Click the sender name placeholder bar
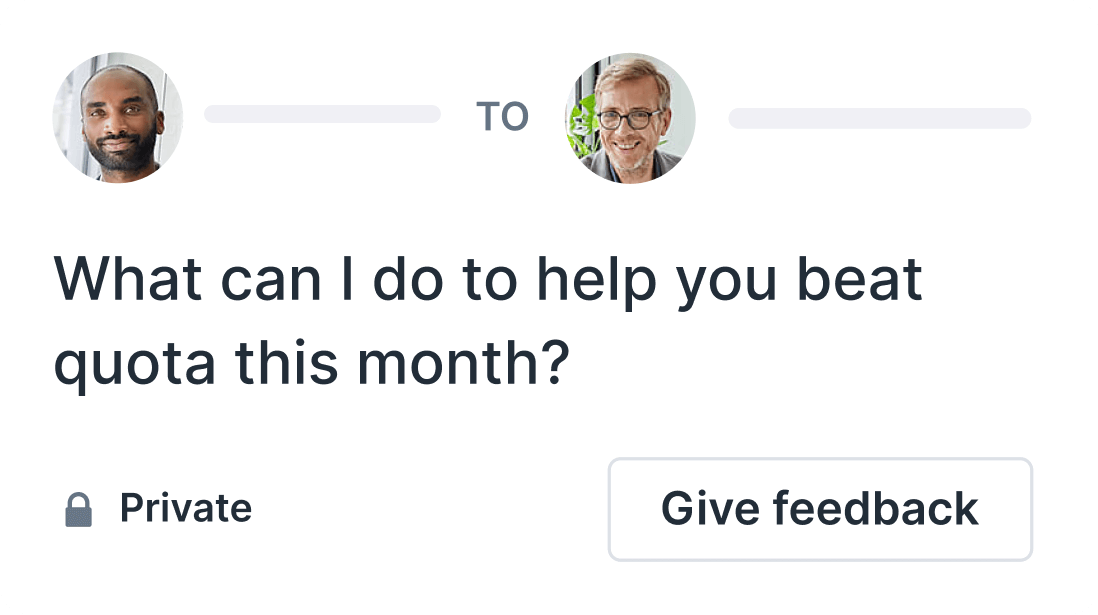Screen dimensions: 1098x615 click(322, 114)
